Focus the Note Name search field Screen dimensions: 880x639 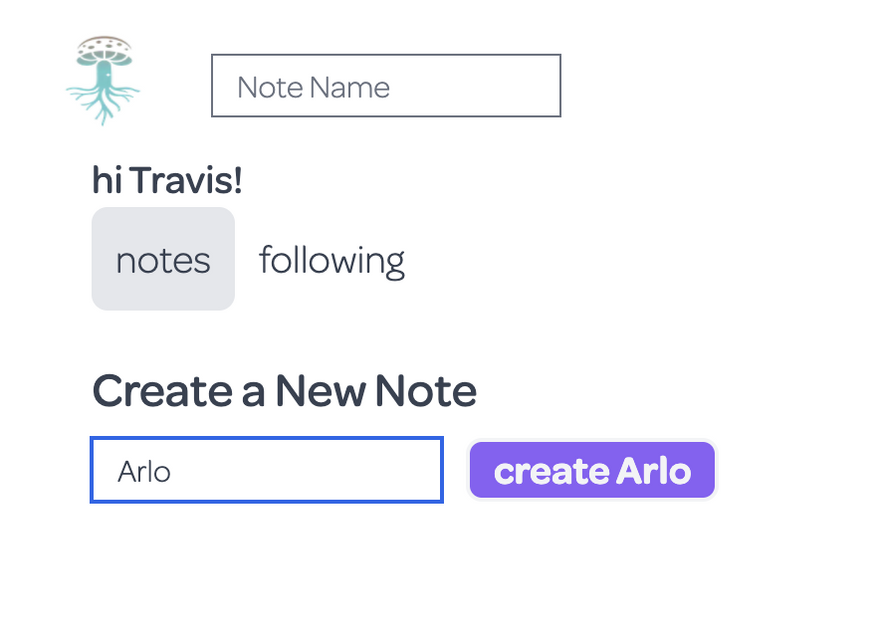coord(386,86)
